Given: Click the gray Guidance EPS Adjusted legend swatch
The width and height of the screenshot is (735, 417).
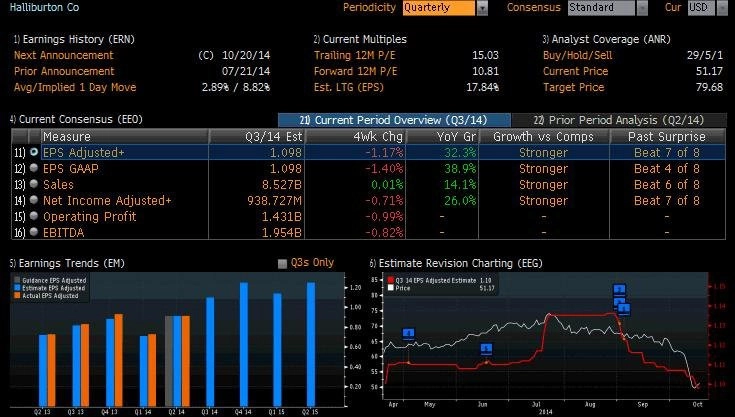Looking at the screenshot, I should click(x=17, y=280).
